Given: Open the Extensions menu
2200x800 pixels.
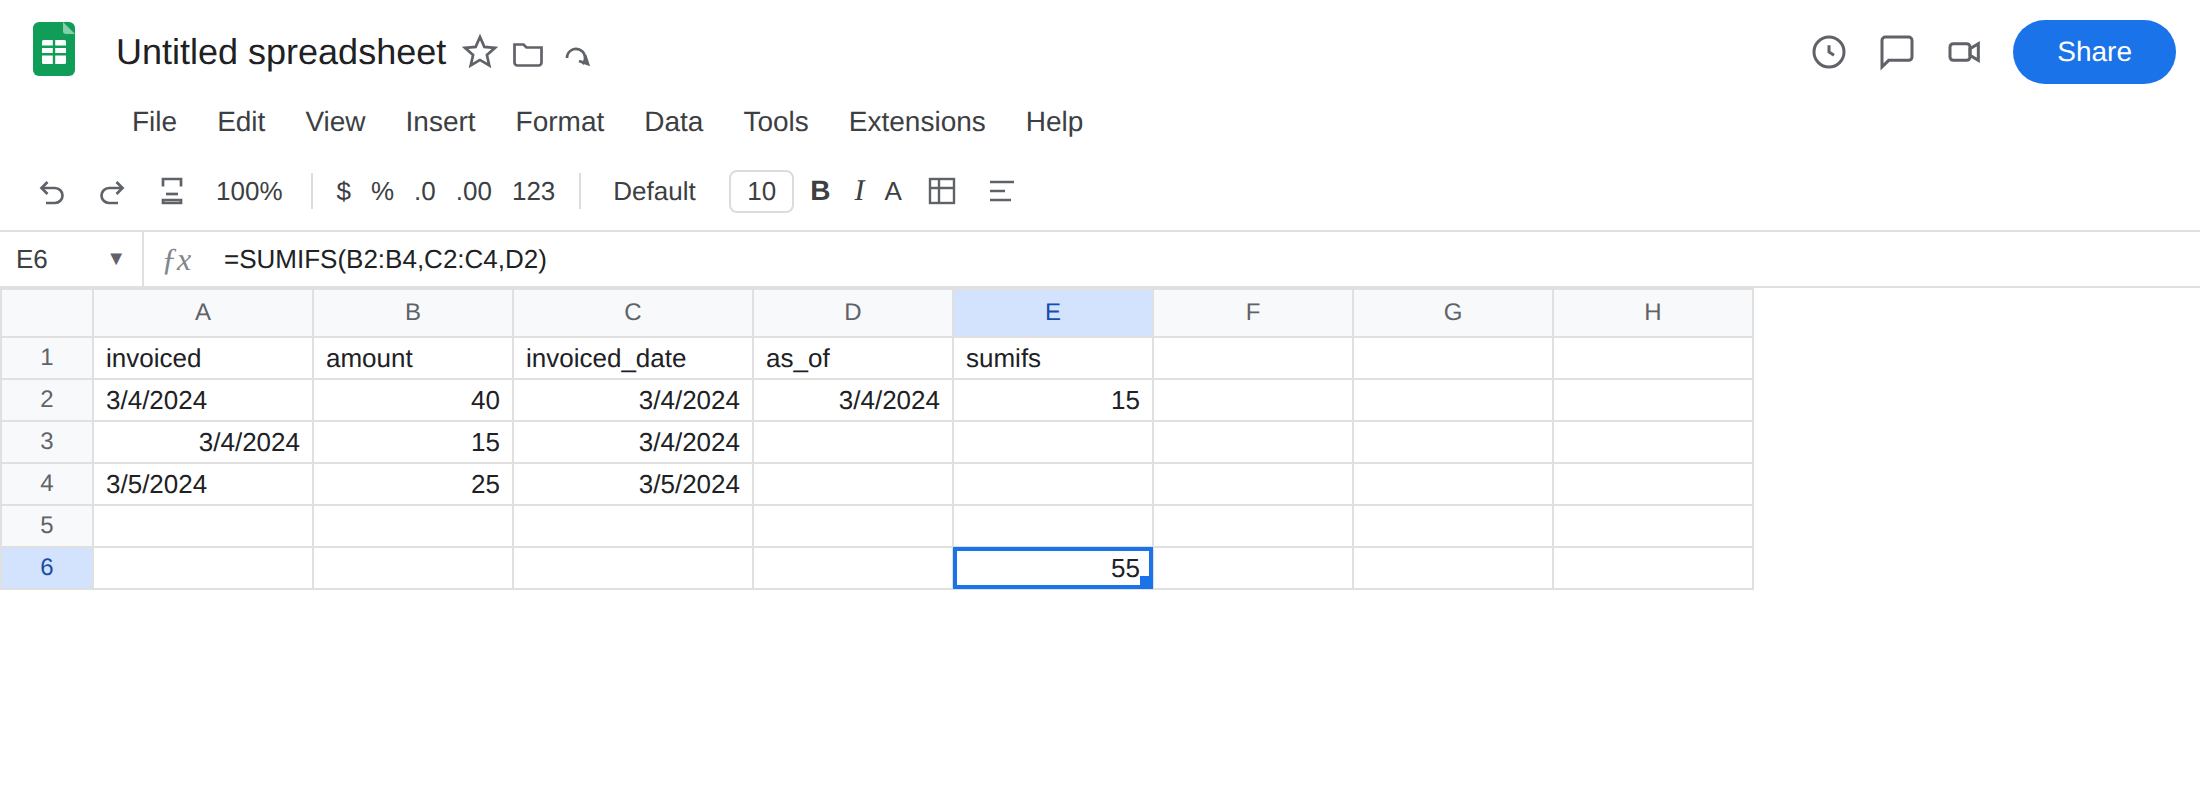Looking at the screenshot, I should pyautogui.click(x=917, y=122).
